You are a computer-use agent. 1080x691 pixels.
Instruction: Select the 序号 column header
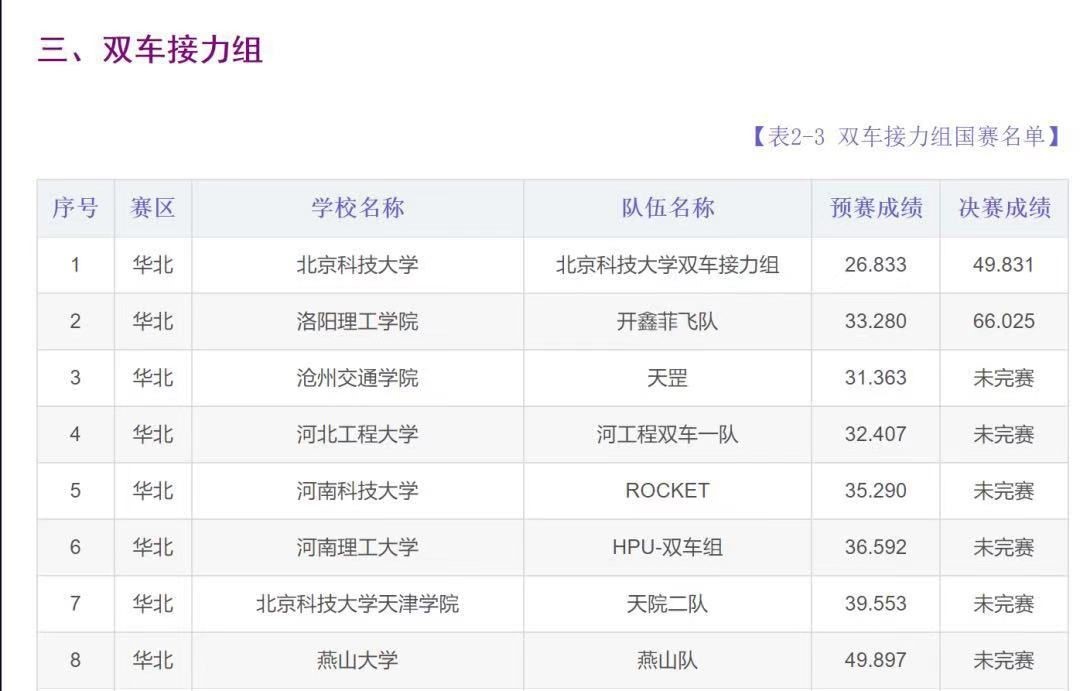coord(75,208)
